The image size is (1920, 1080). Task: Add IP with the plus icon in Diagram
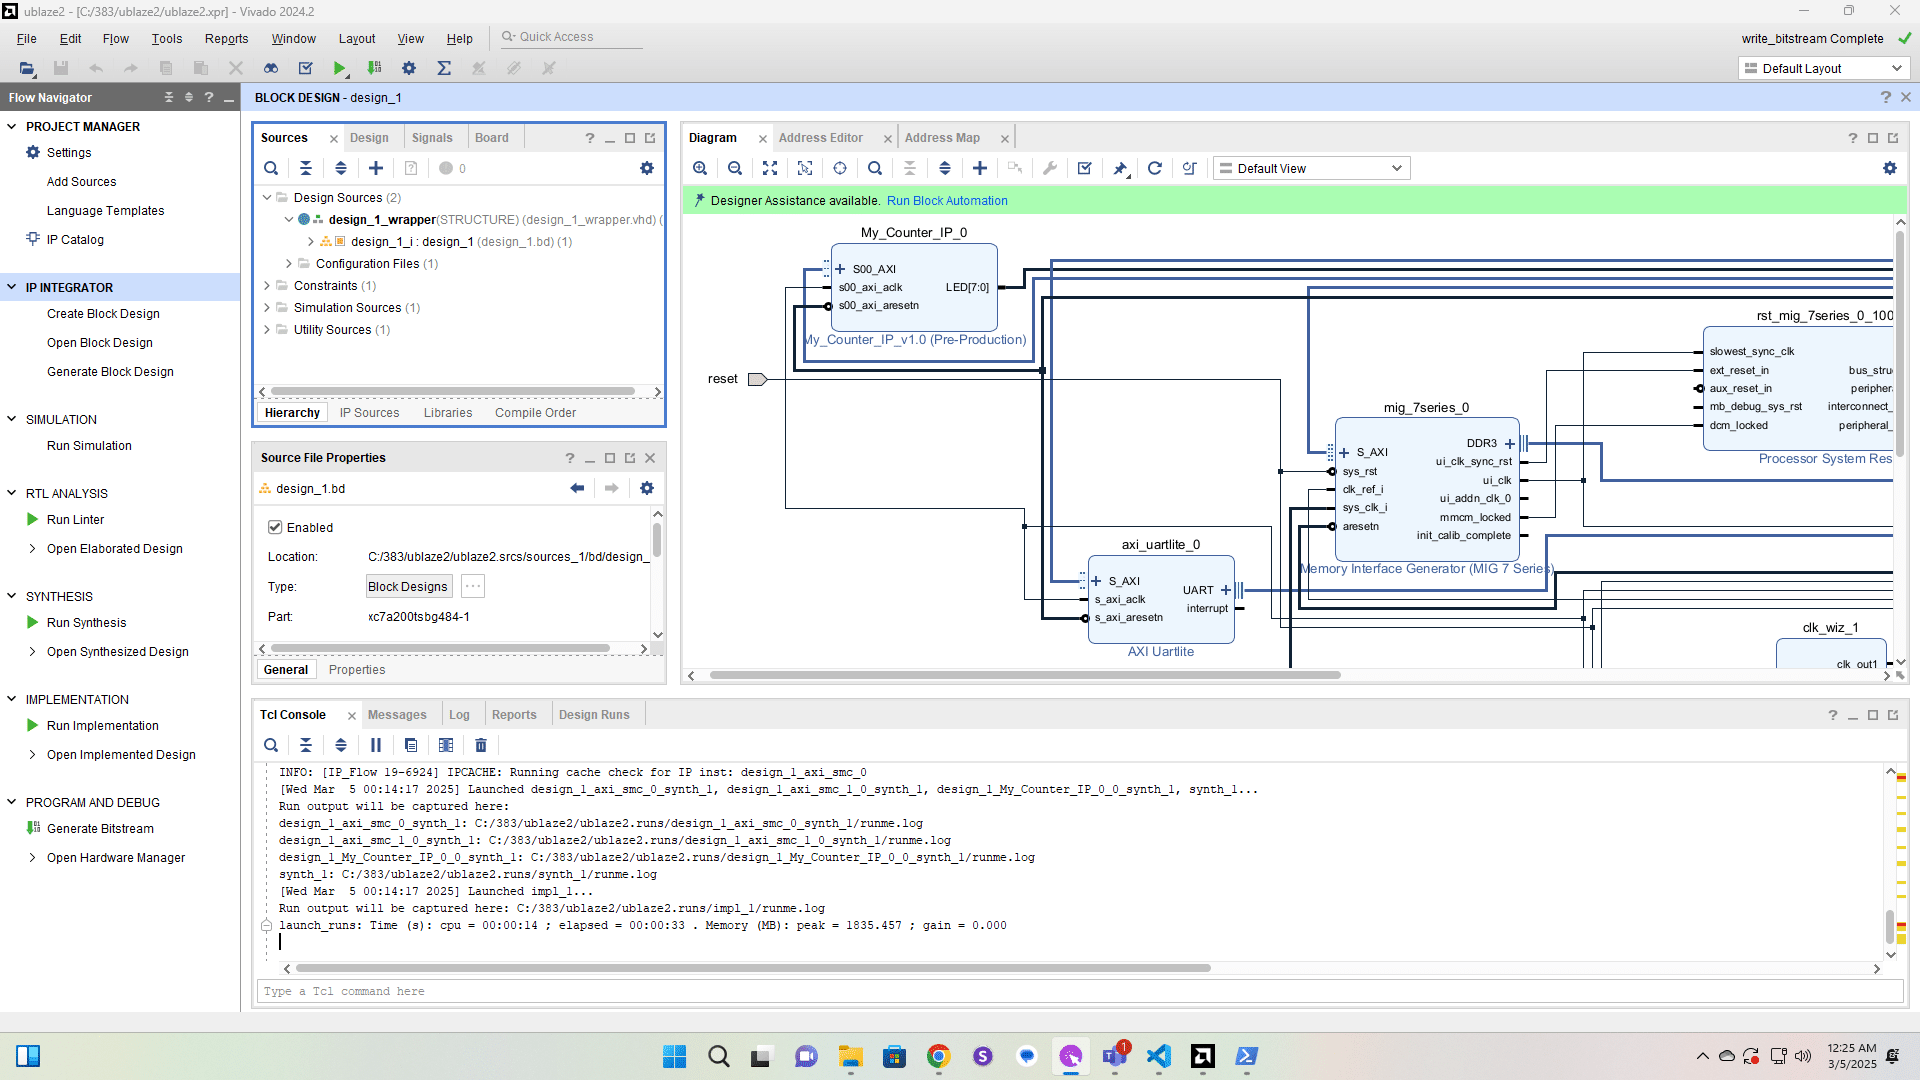(980, 167)
